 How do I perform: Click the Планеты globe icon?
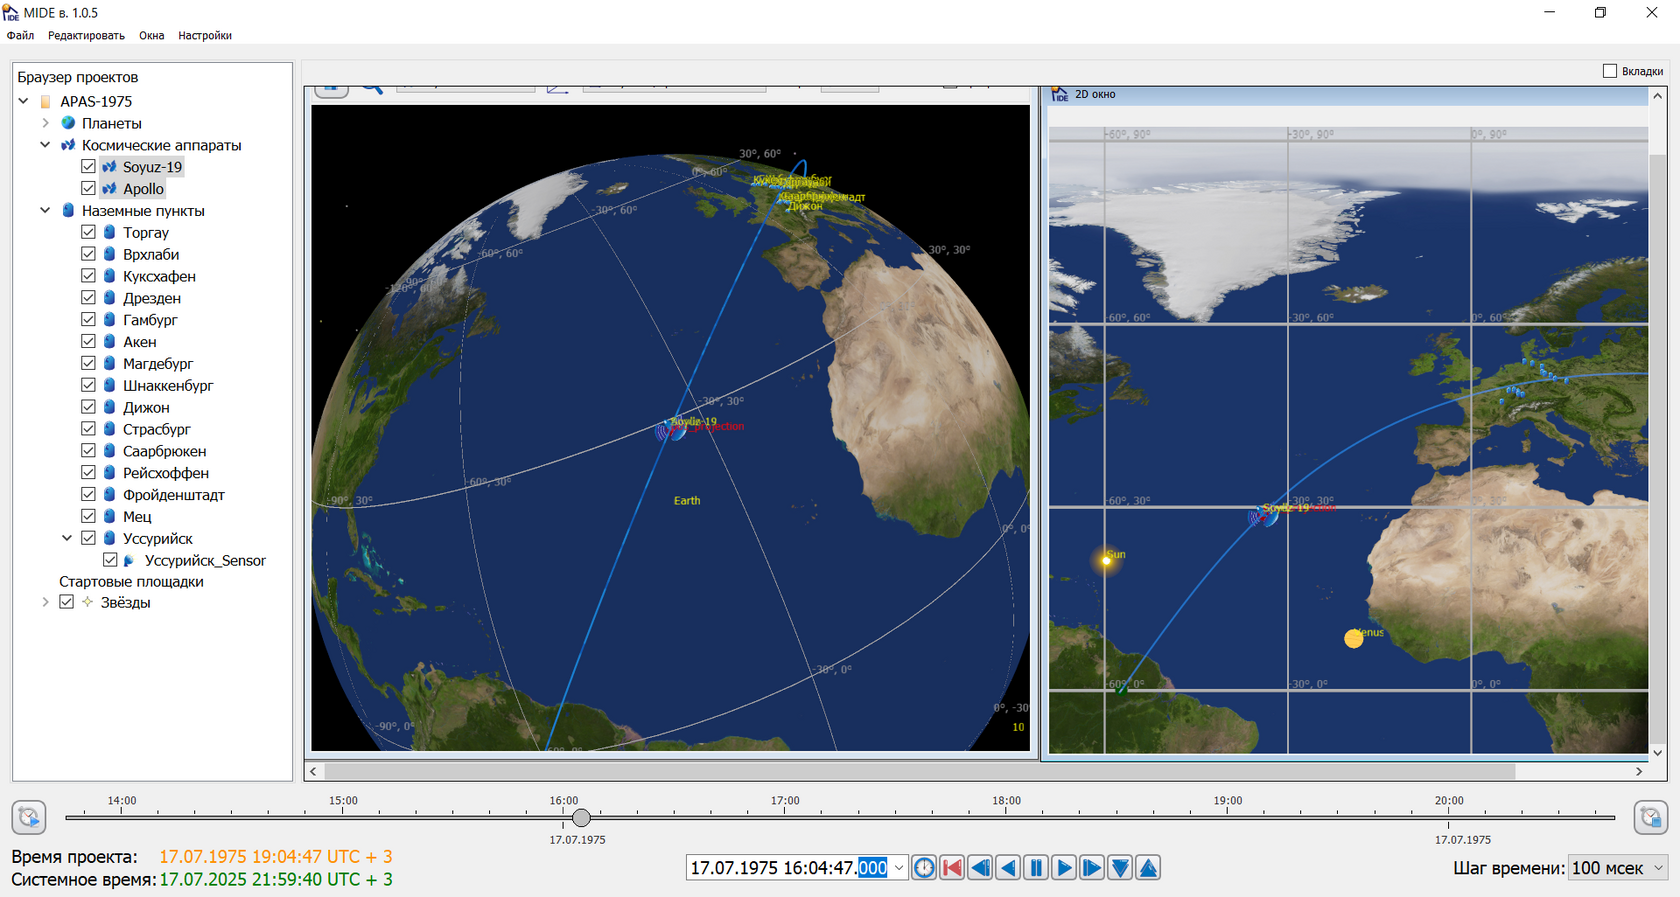coord(68,123)
